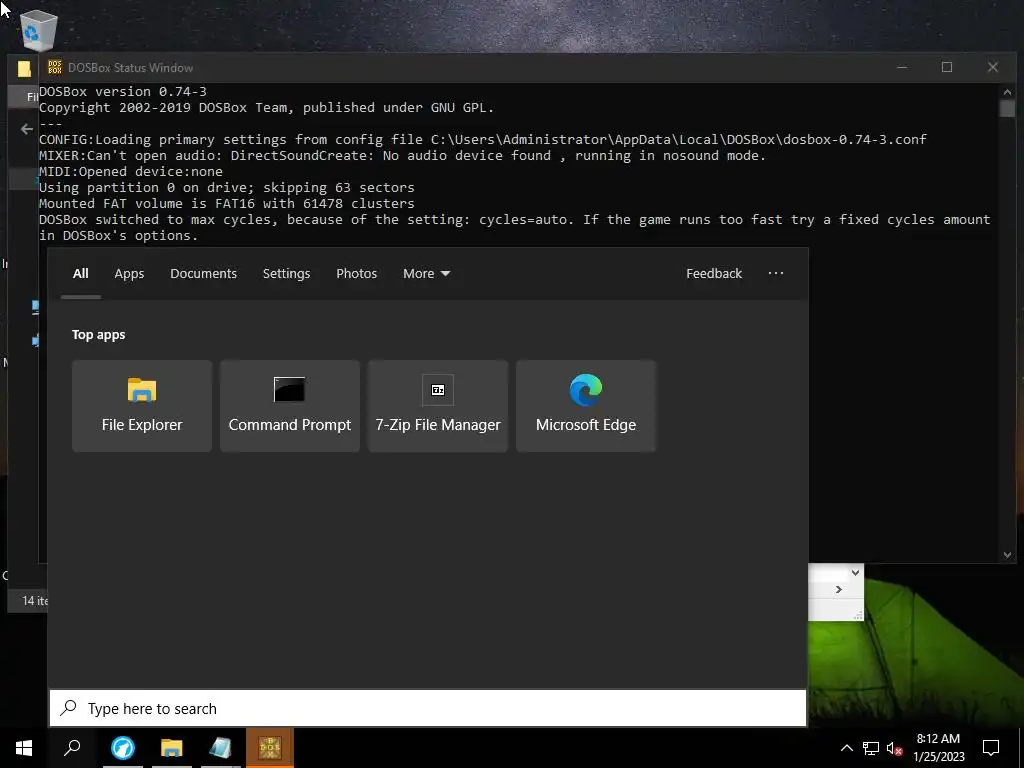Expand the More dropdown in search
The width and height of the screenshot is (1024, 768).
pyautogui.click(x=426, y=274)
